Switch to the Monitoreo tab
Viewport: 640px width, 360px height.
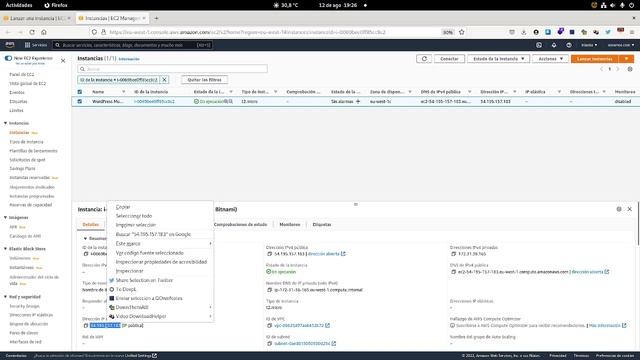tap(290, 224)
